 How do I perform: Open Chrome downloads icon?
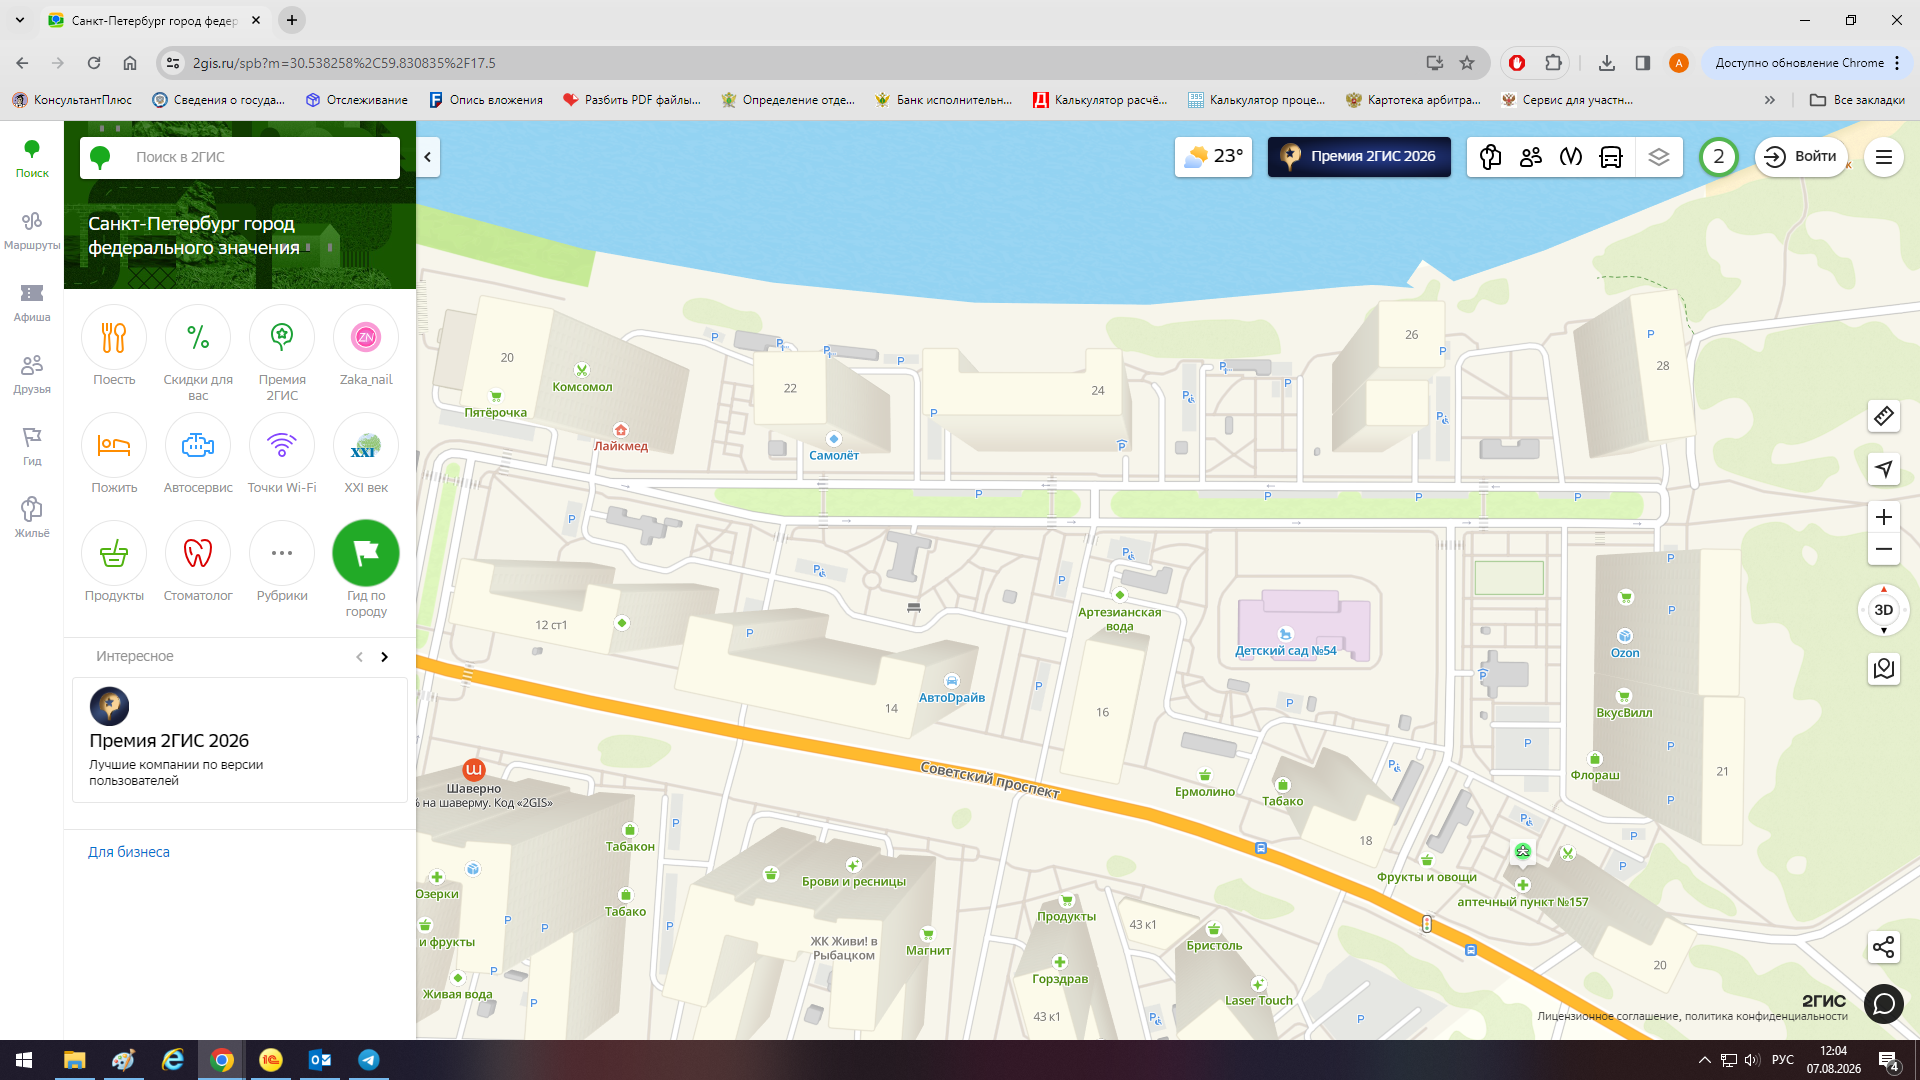click(1607, 63)
